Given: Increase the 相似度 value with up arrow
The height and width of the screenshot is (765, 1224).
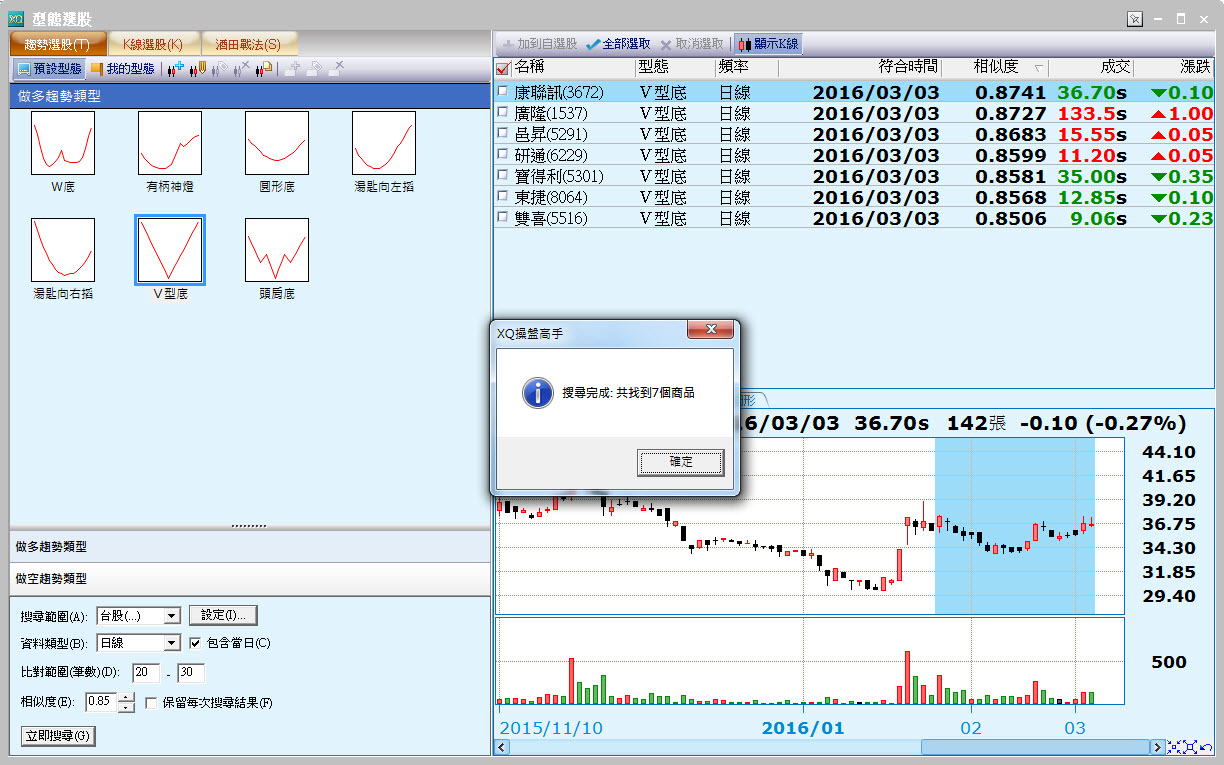Looking at the screenshot, I should pyautogui.click(x=126, y=697).
